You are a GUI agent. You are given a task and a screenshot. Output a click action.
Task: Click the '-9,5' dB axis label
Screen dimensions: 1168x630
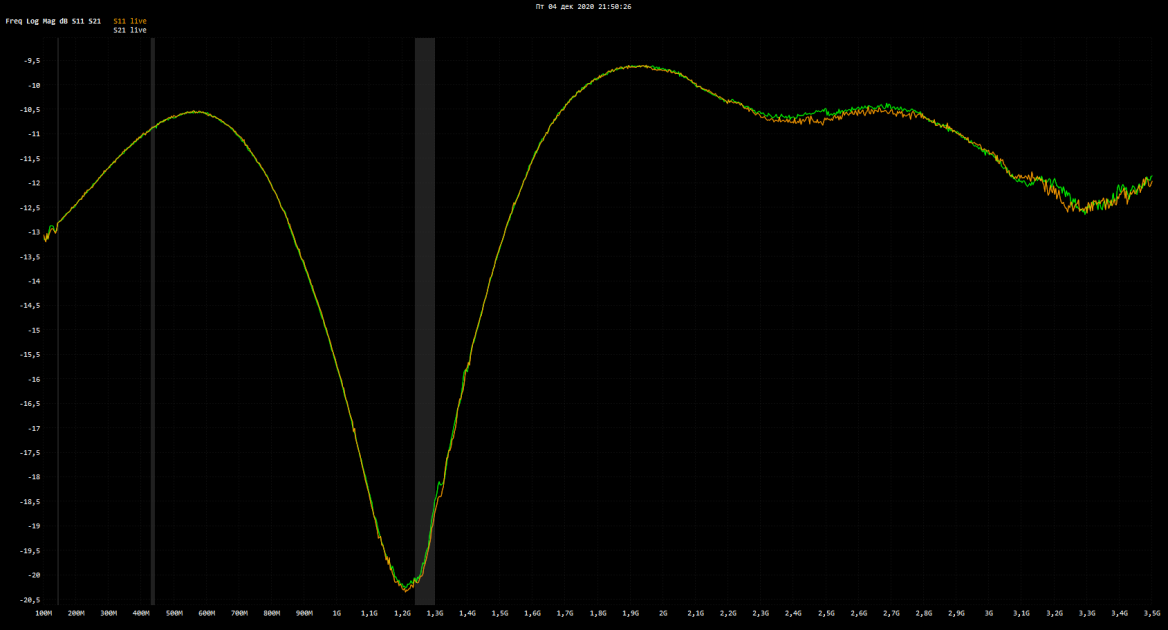coord(31,61)
